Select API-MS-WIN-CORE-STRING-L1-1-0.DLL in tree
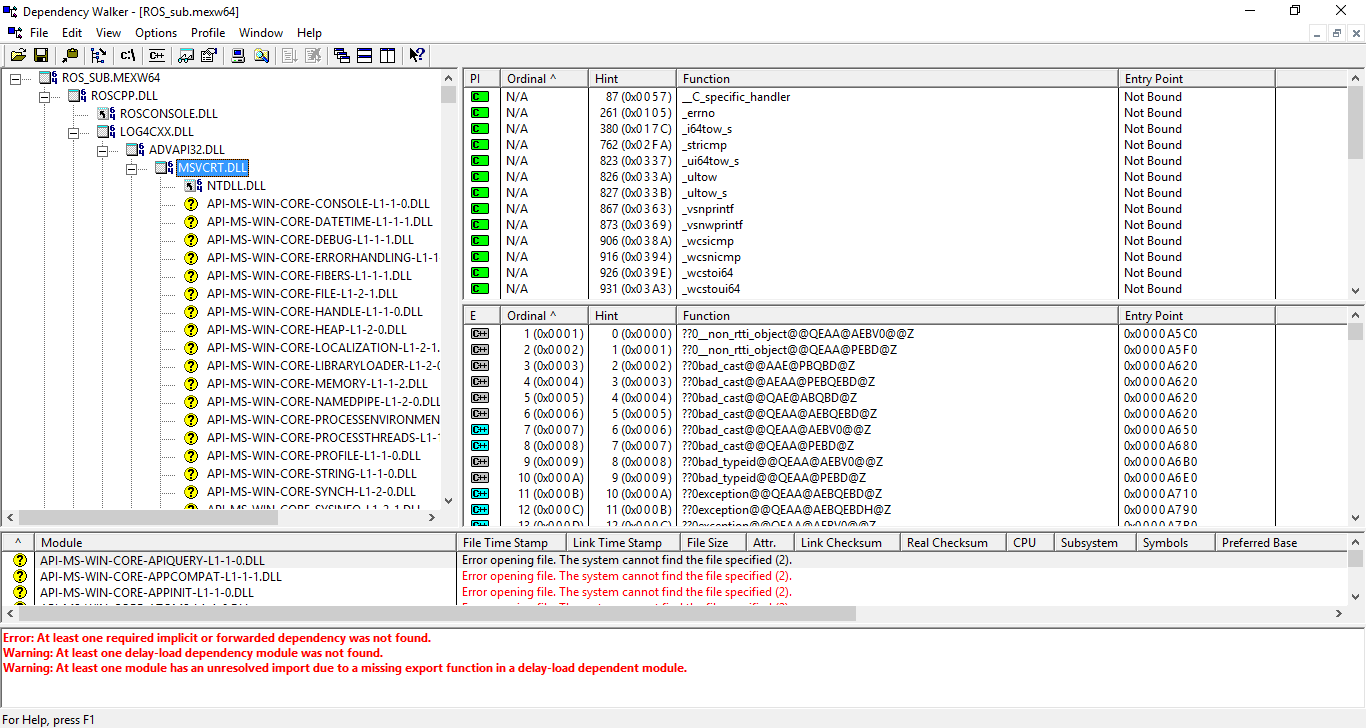 tap(312, 473)
